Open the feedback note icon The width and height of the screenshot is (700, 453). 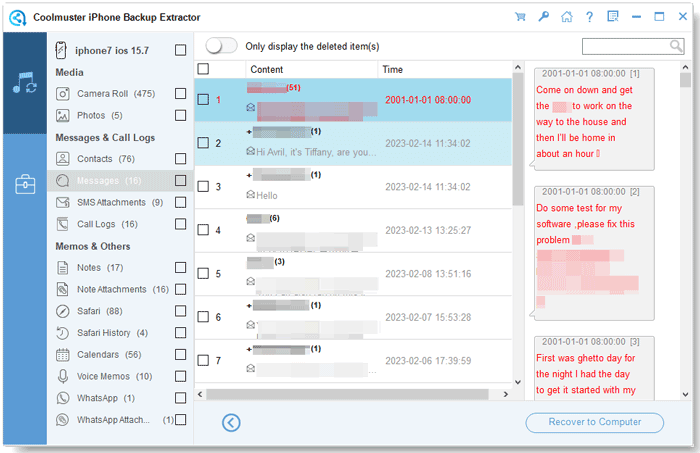click(613, 17)
